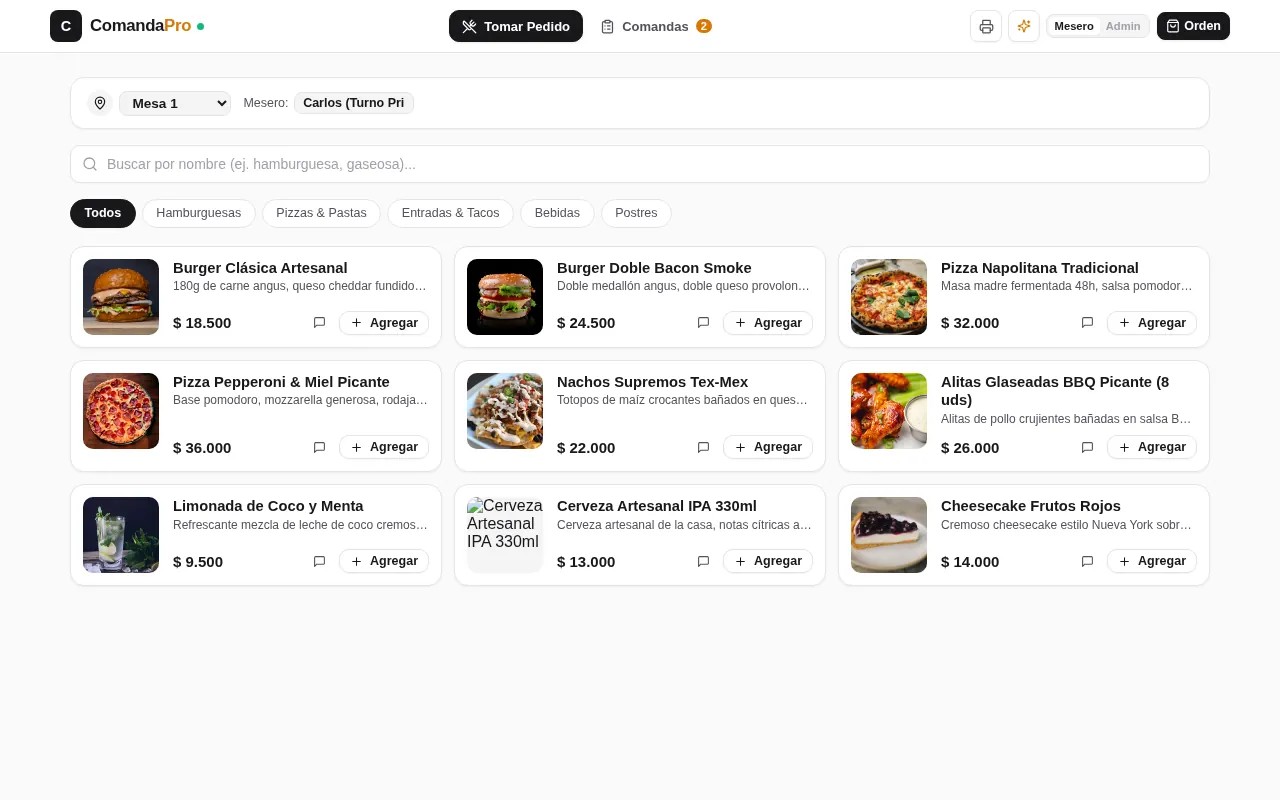
Task: Add note to Cheesecake Frutos Rojos
Action: coord(1088,561)
